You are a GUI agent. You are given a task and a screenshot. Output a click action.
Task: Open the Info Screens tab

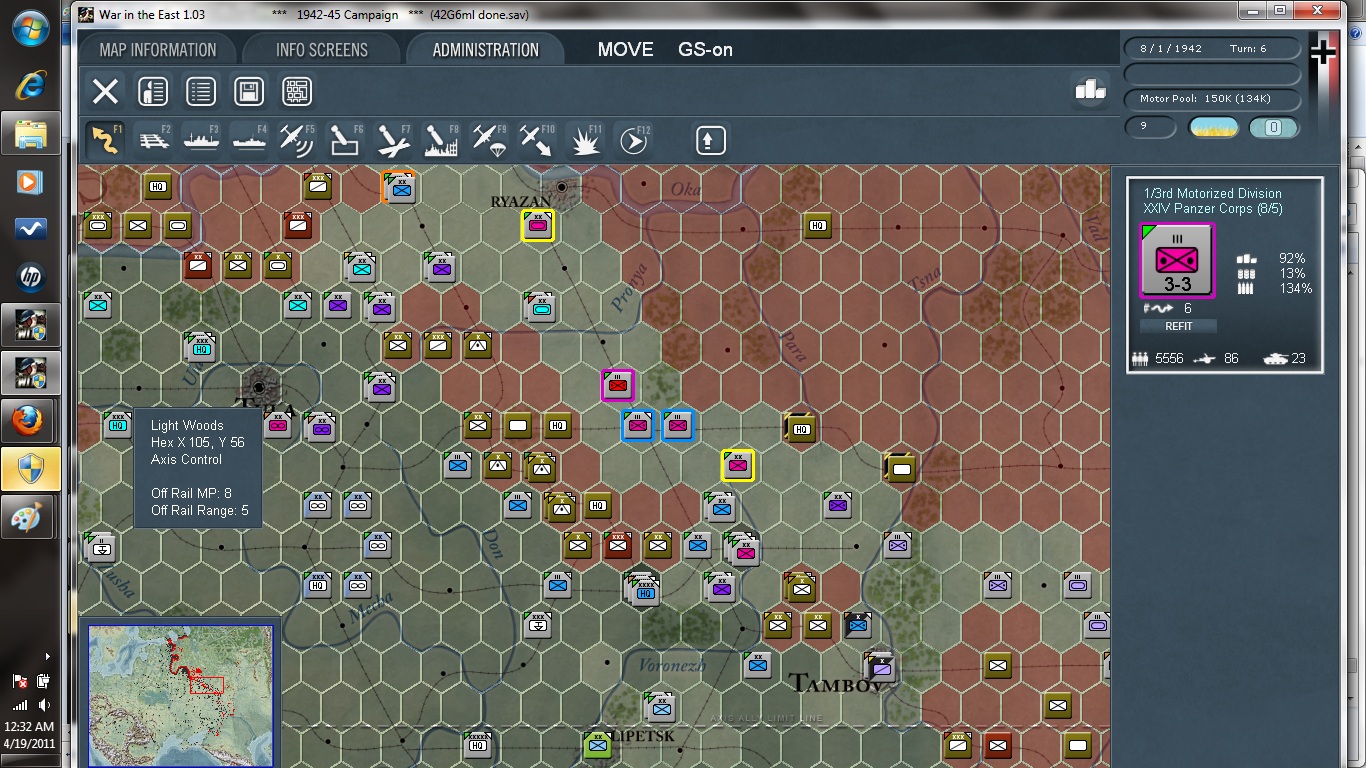tap(321, 50)
